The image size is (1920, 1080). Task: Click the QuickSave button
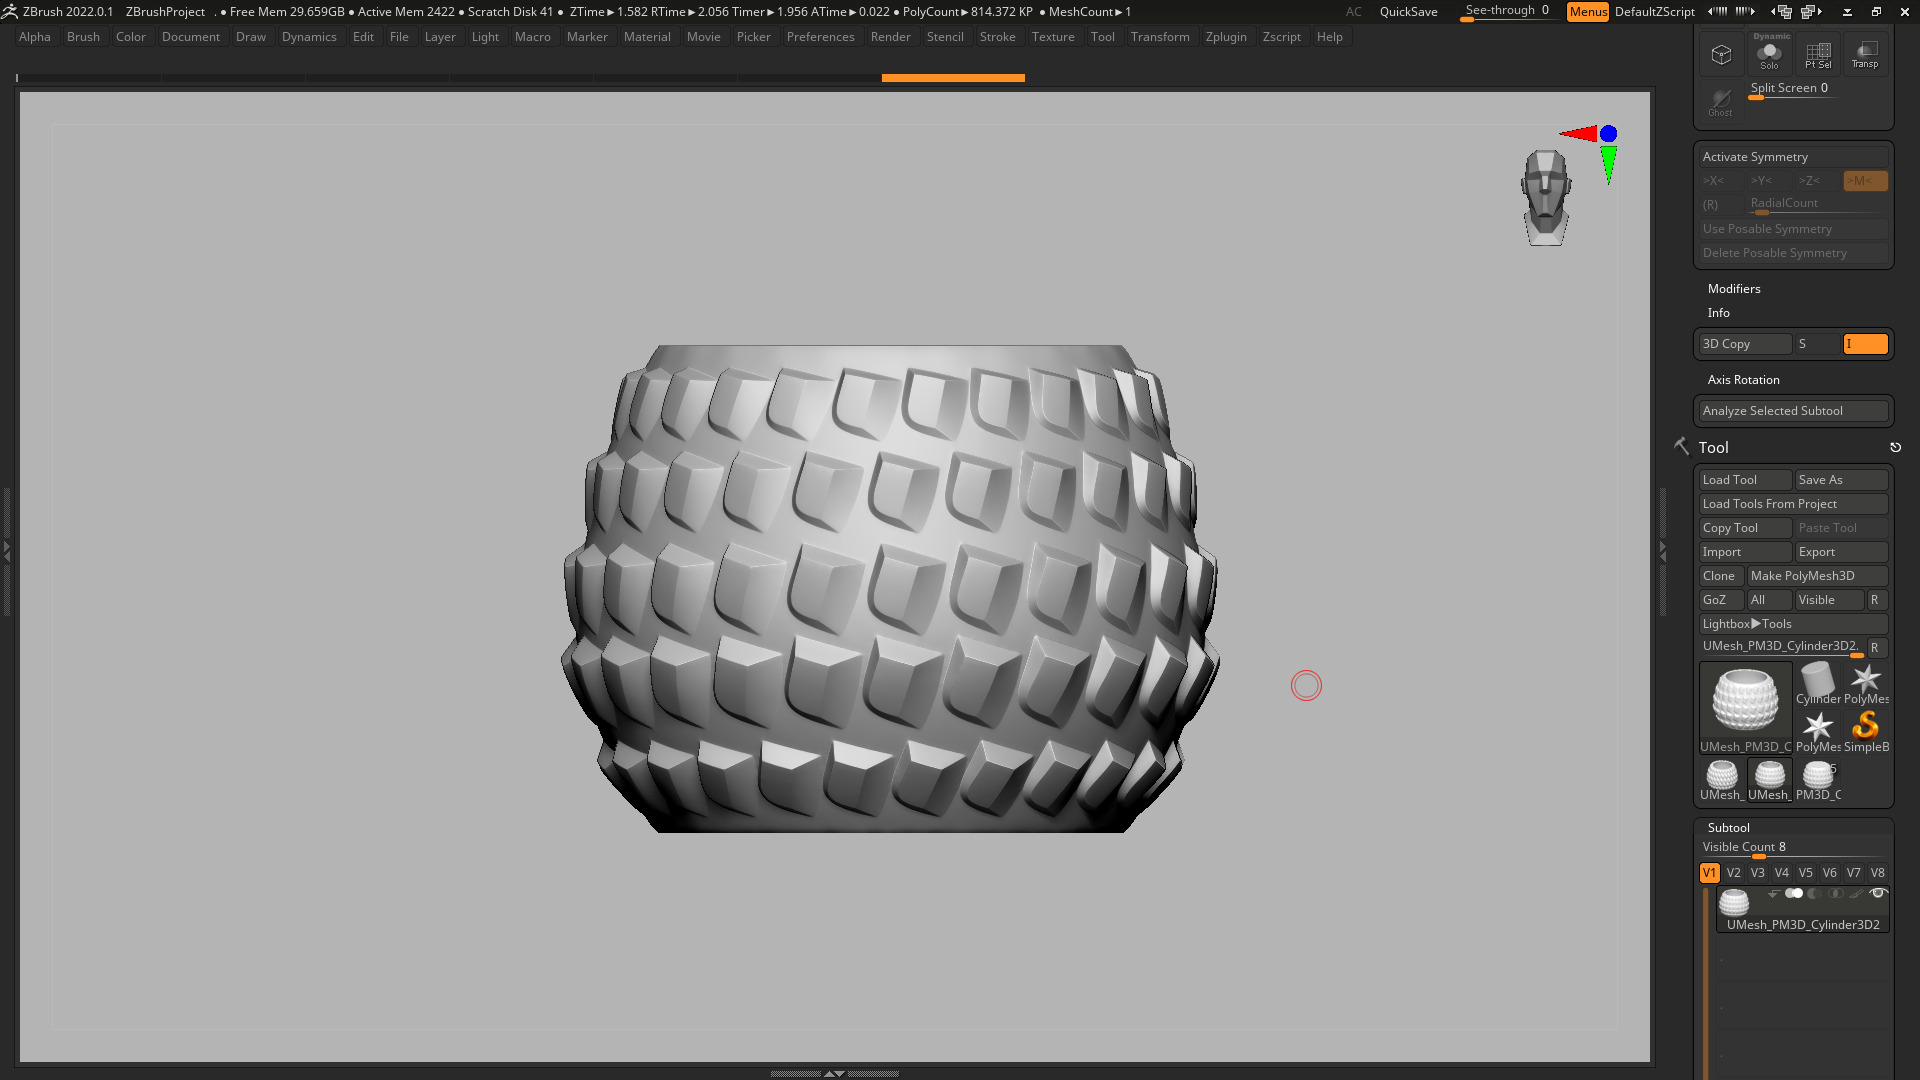(1408, 12)
